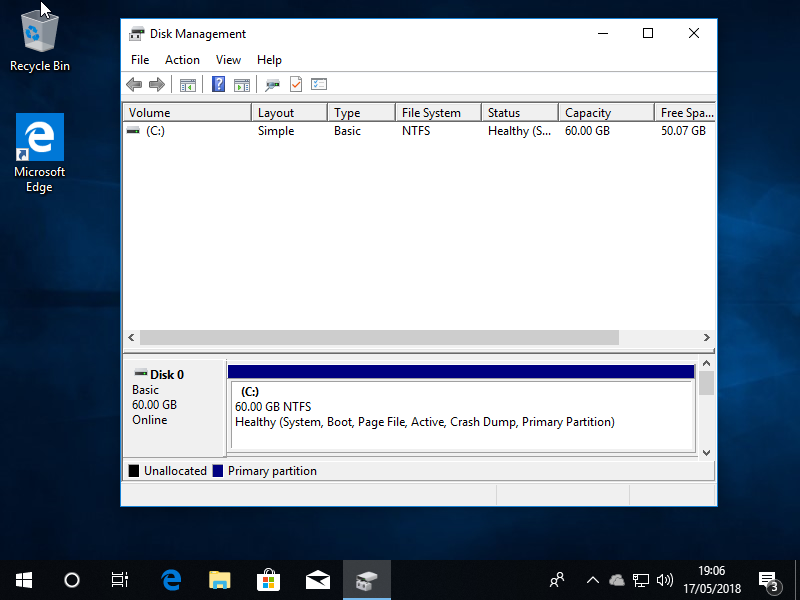The width and height of the screenshot is (800, 600).
Task: Click the 'Simple' layout cell
Action: click(276, 131)
